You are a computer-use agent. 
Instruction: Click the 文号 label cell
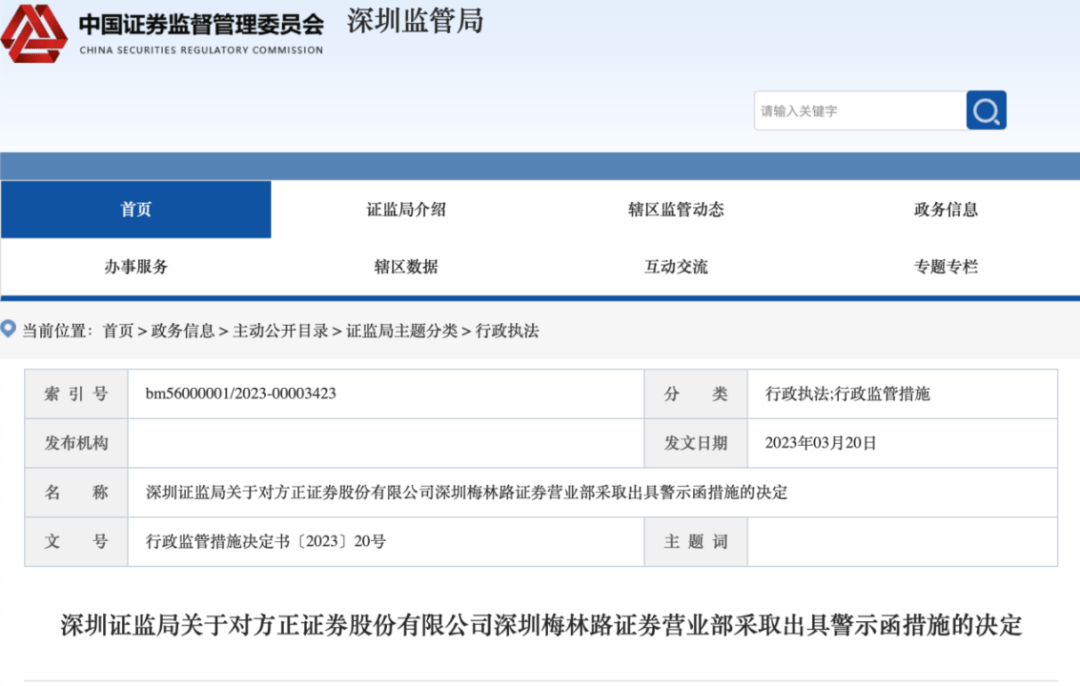76,541
